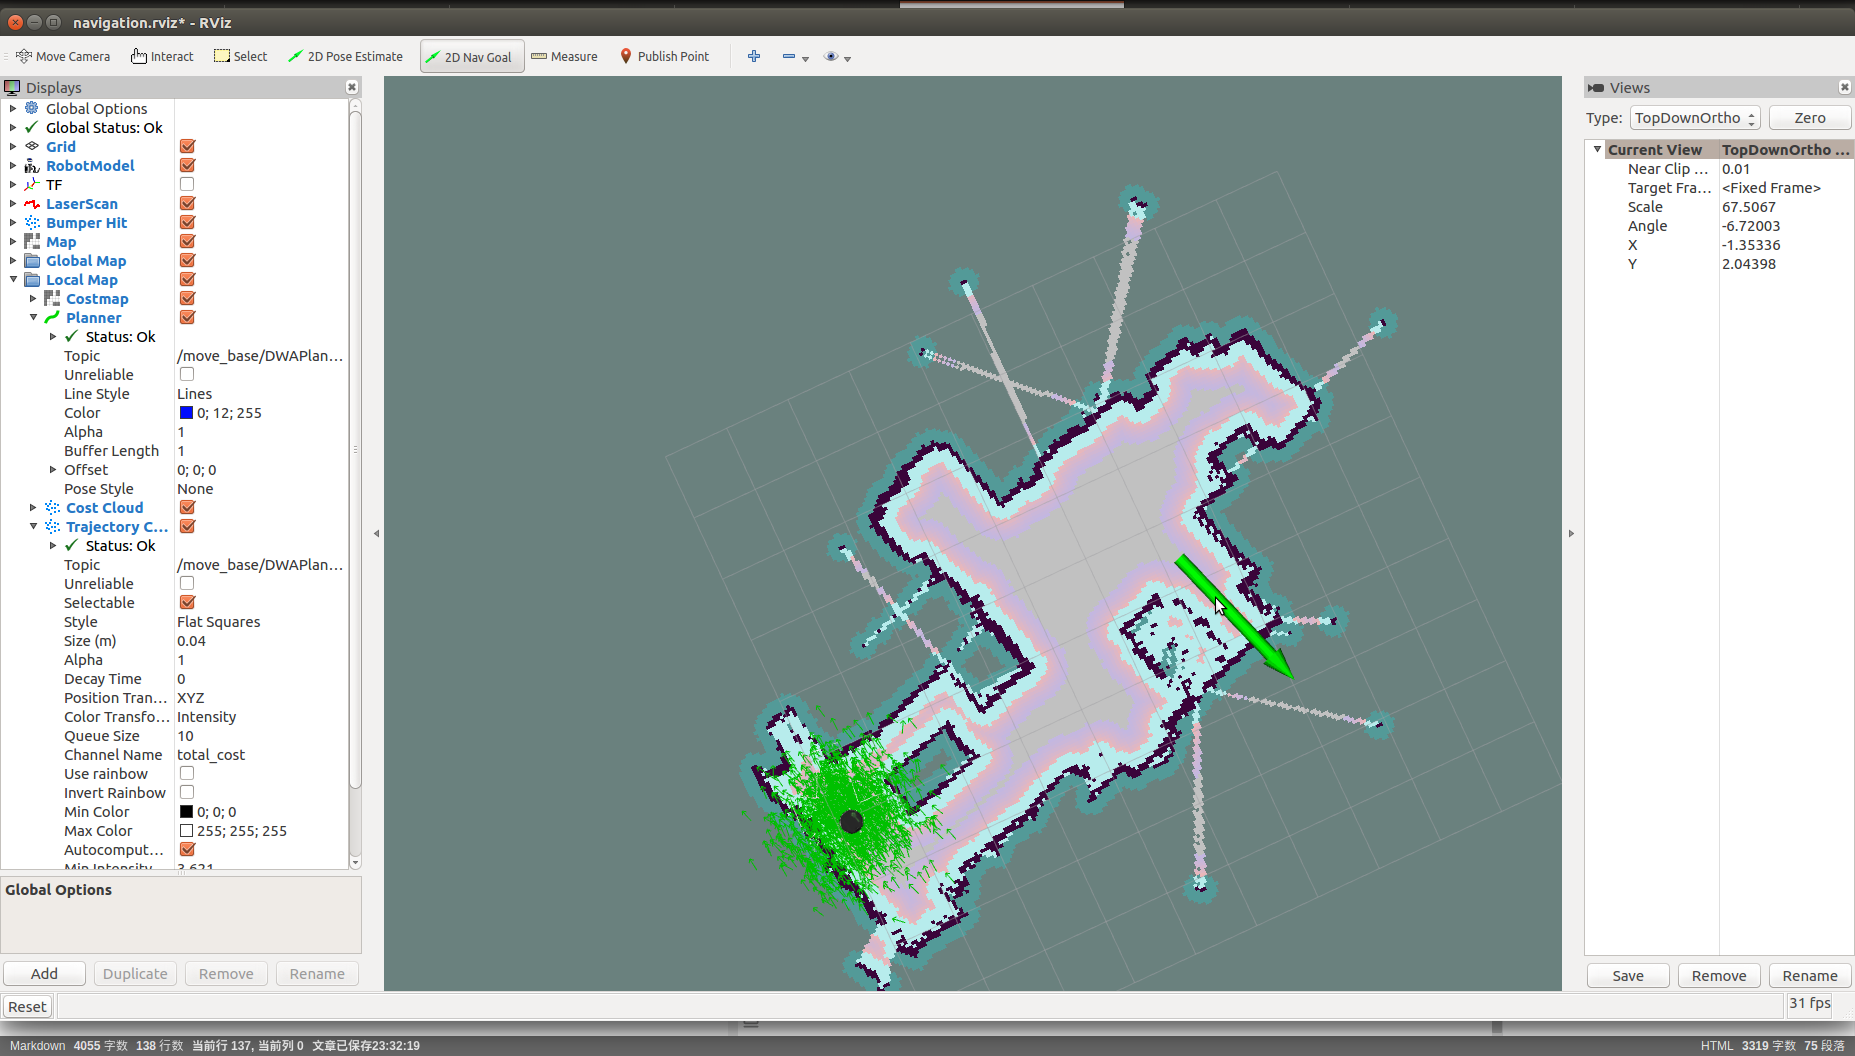This screenshot has width=1855, height=1056.
Task: Click the Global Options gear icon
Action: [x=32, y=108]
